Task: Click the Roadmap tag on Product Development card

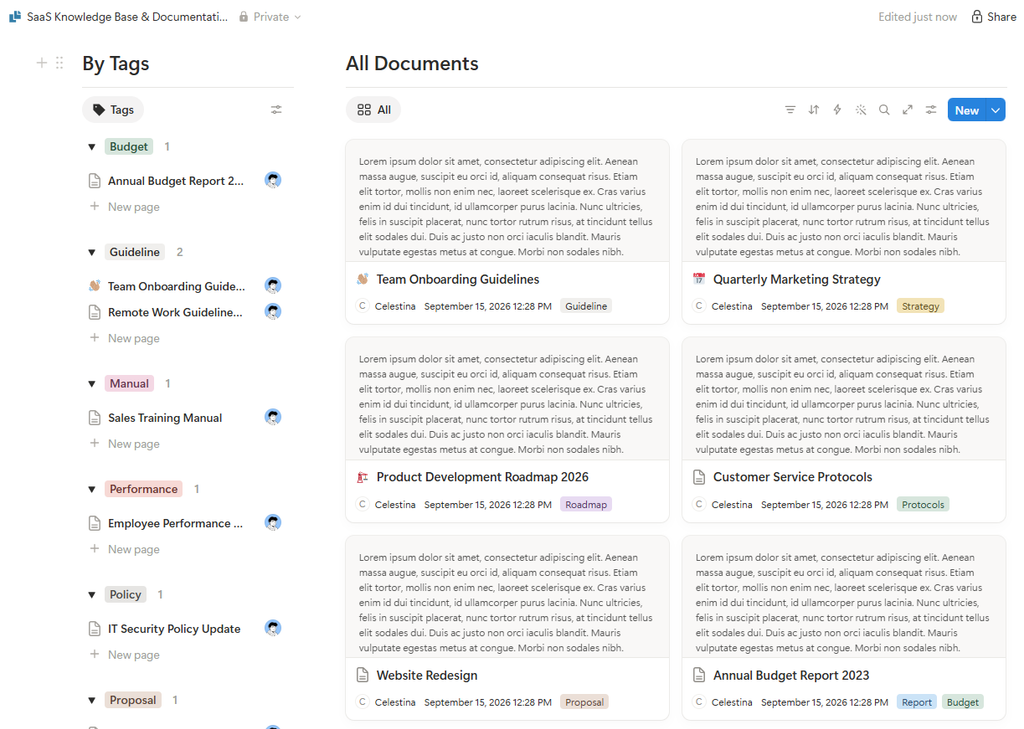Action: coord(586,505)
